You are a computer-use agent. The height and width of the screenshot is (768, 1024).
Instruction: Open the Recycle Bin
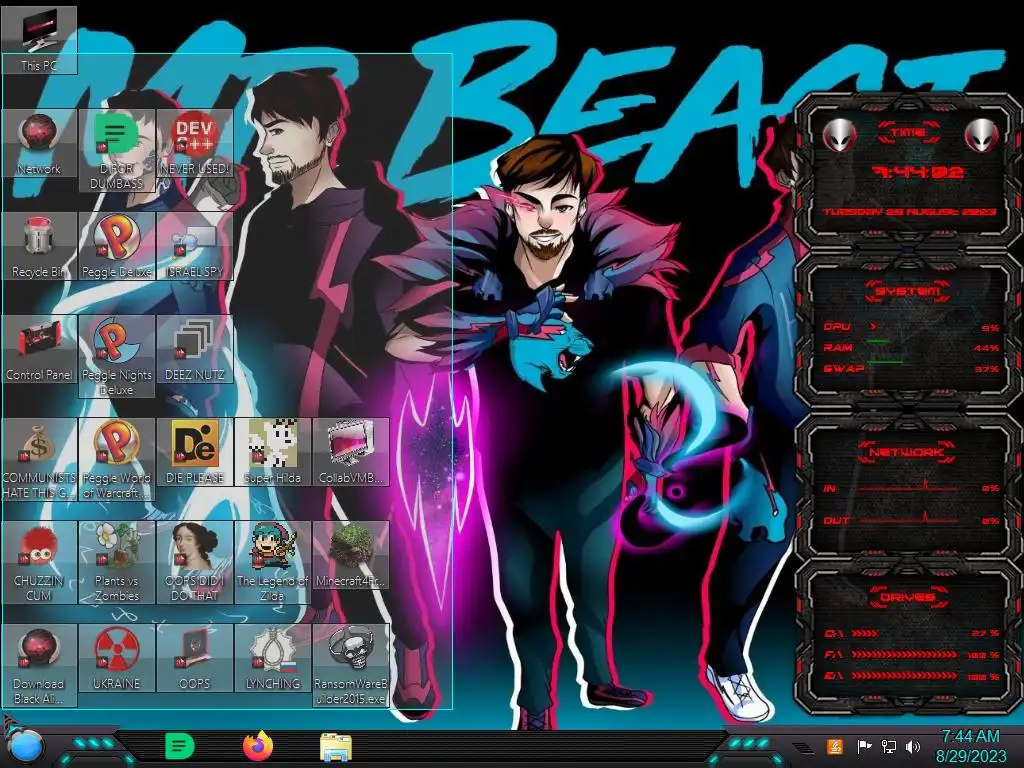[x=39, y=246]
